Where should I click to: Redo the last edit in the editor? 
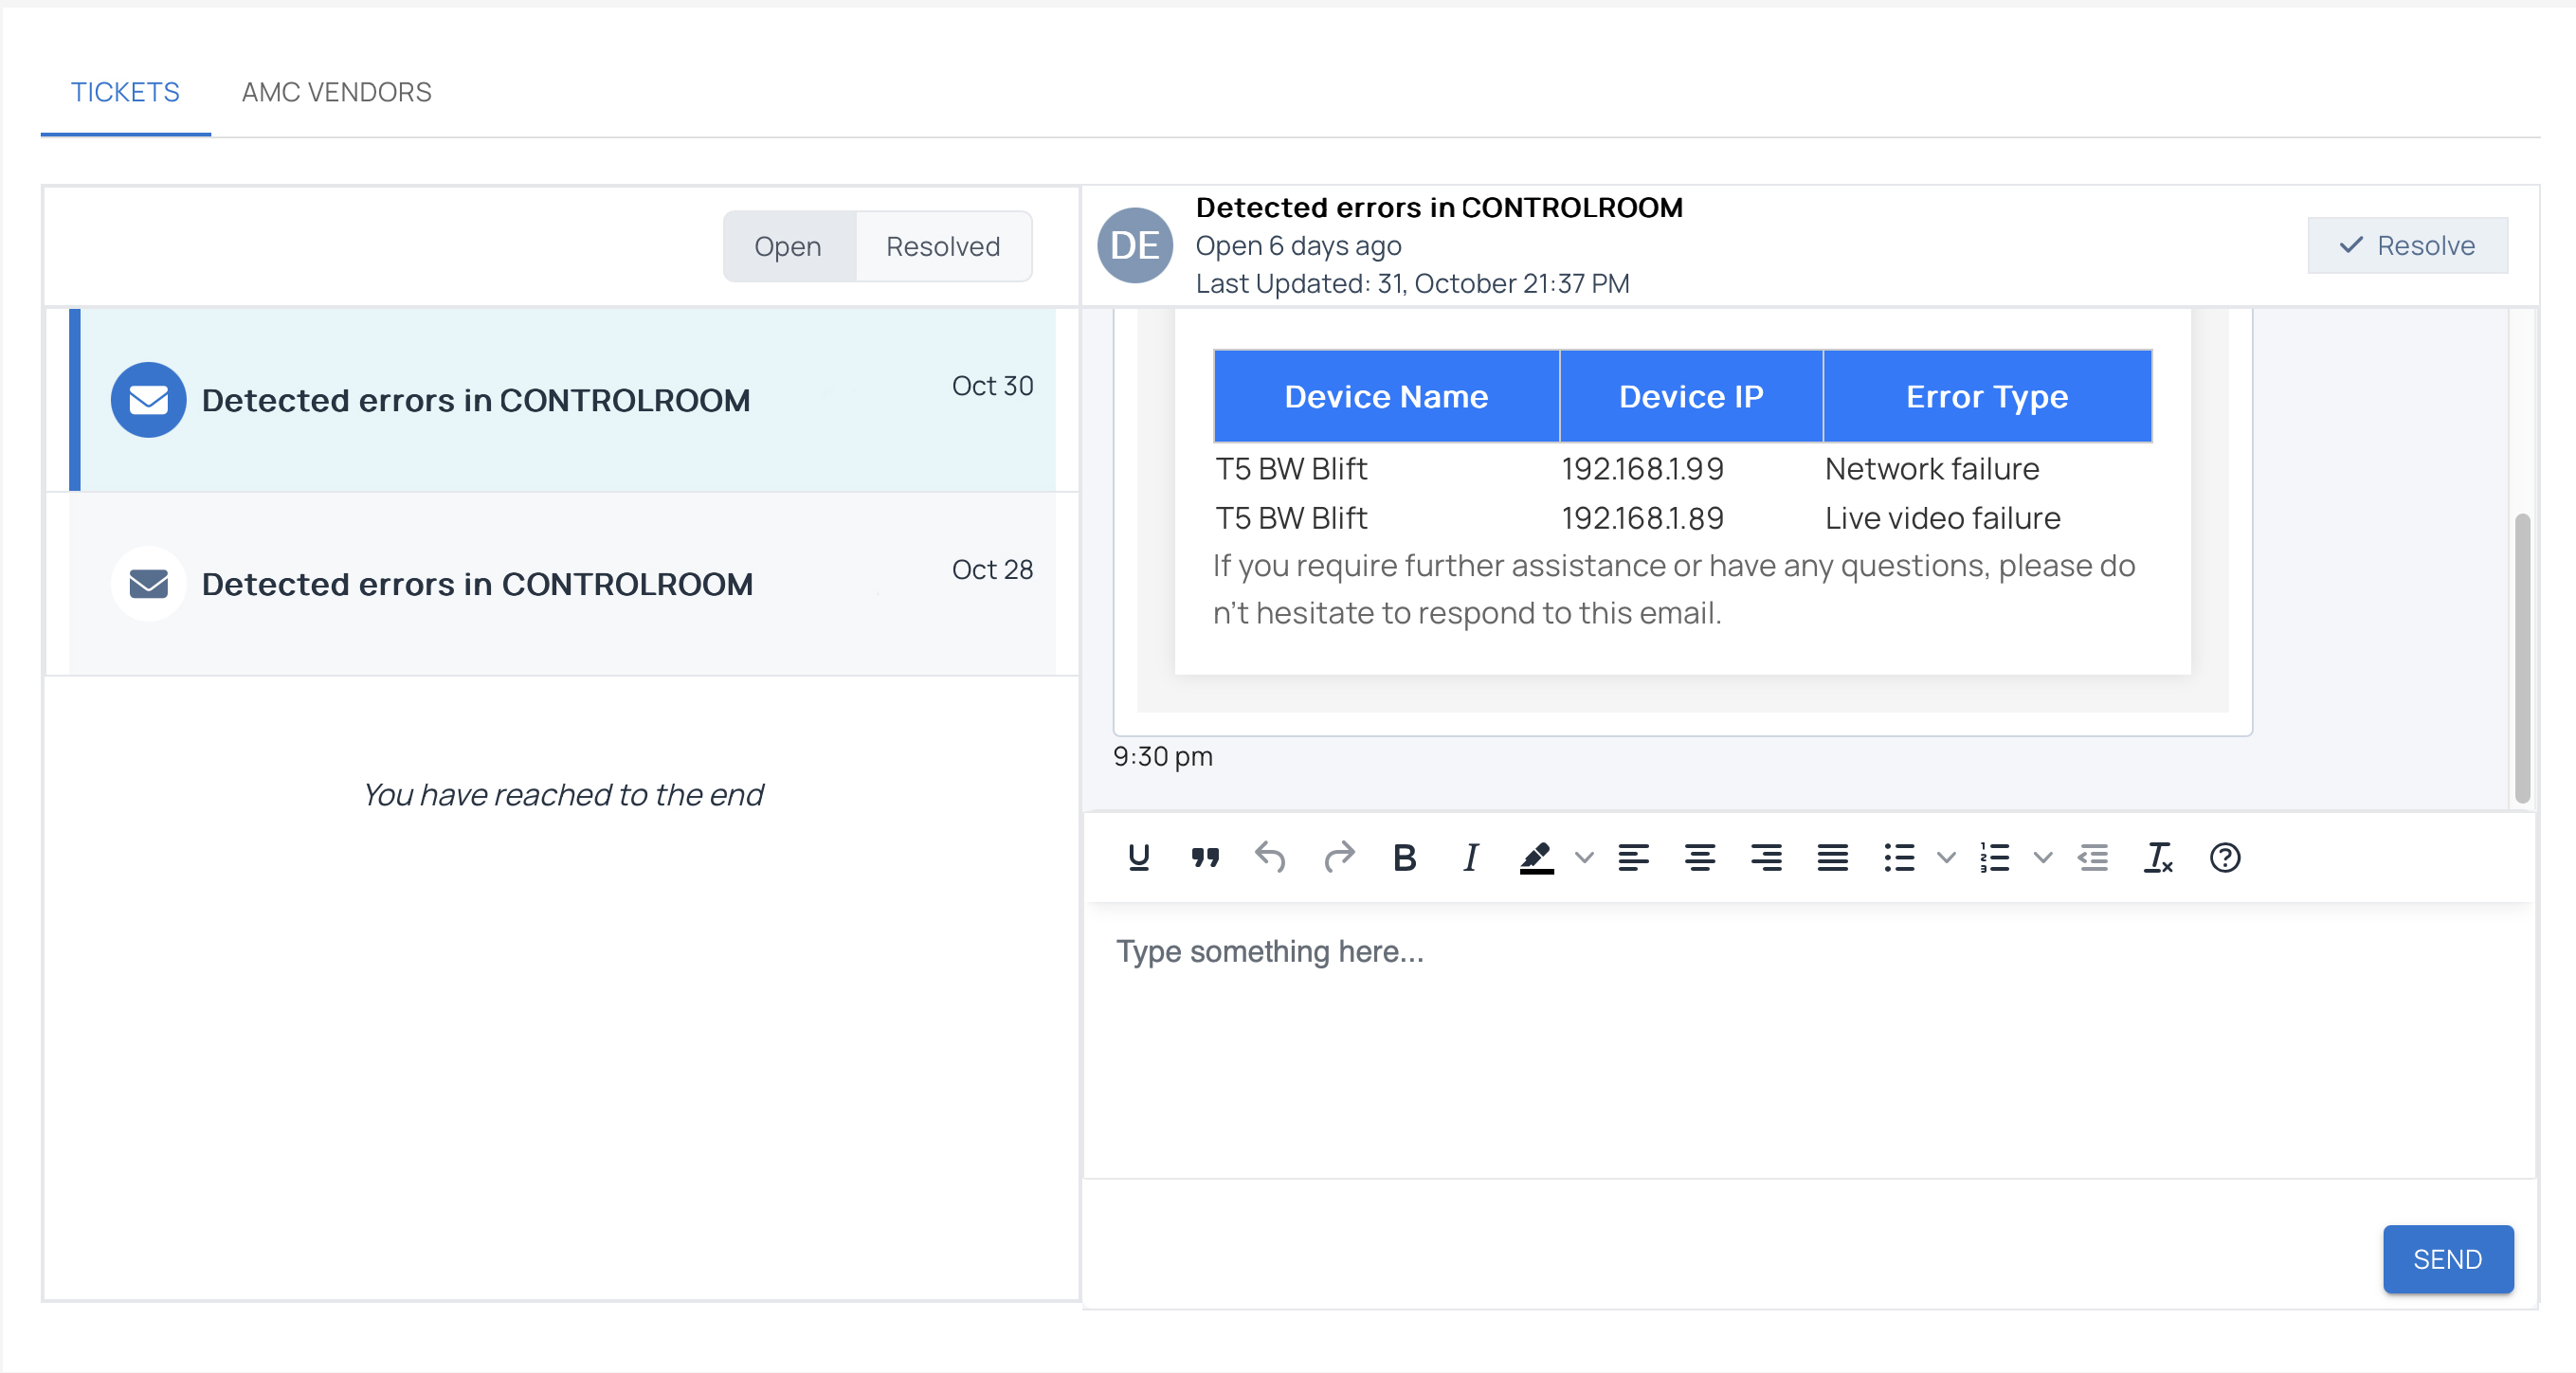coord(1338,857)
